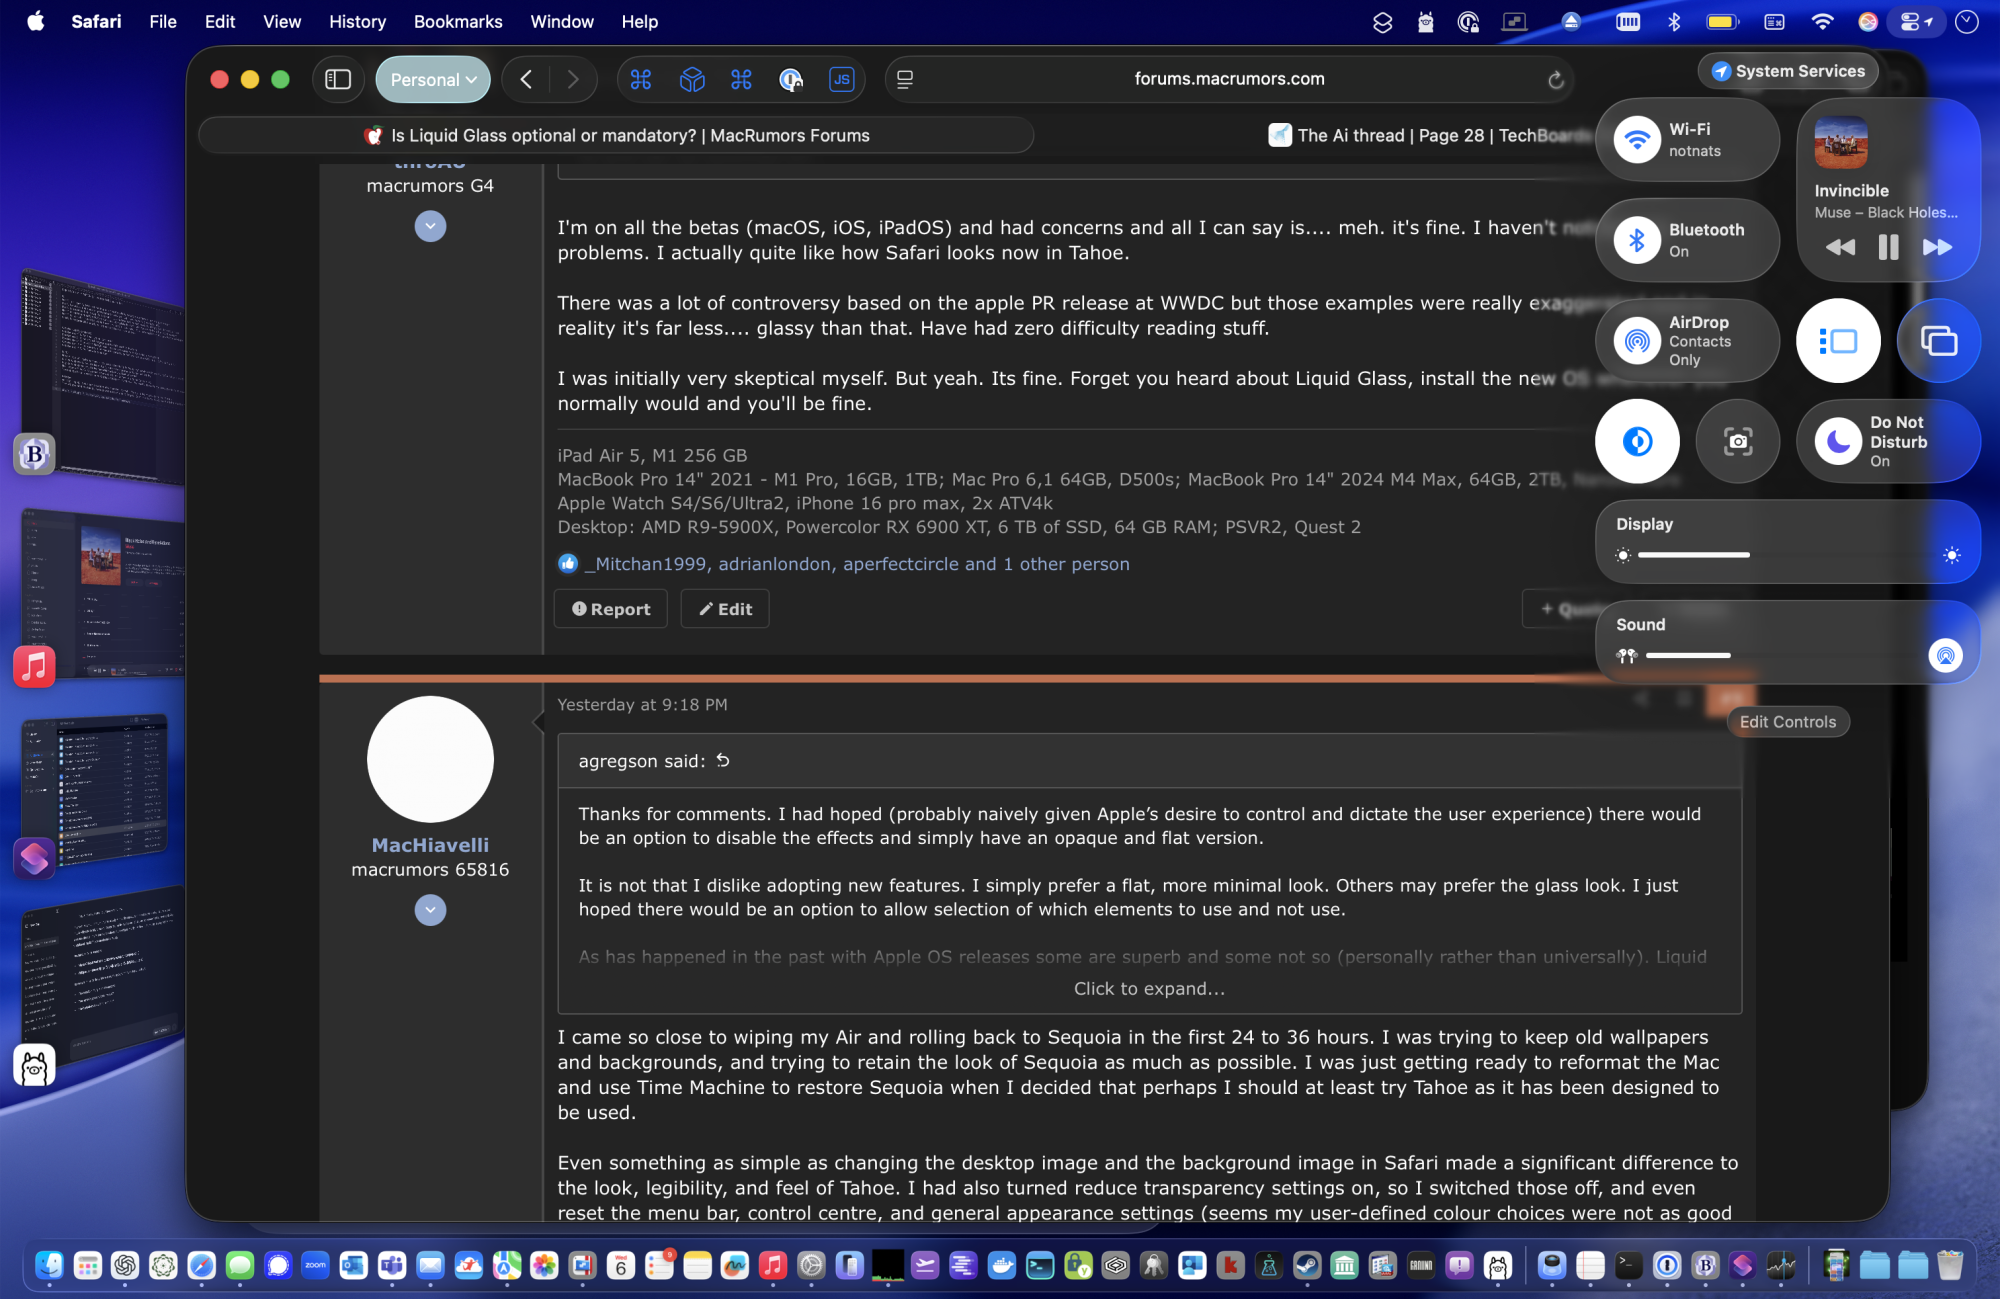Screen dimensions: 2000x1299
Task: Click the page reload icon
Action: click(x=1555, y=80)
